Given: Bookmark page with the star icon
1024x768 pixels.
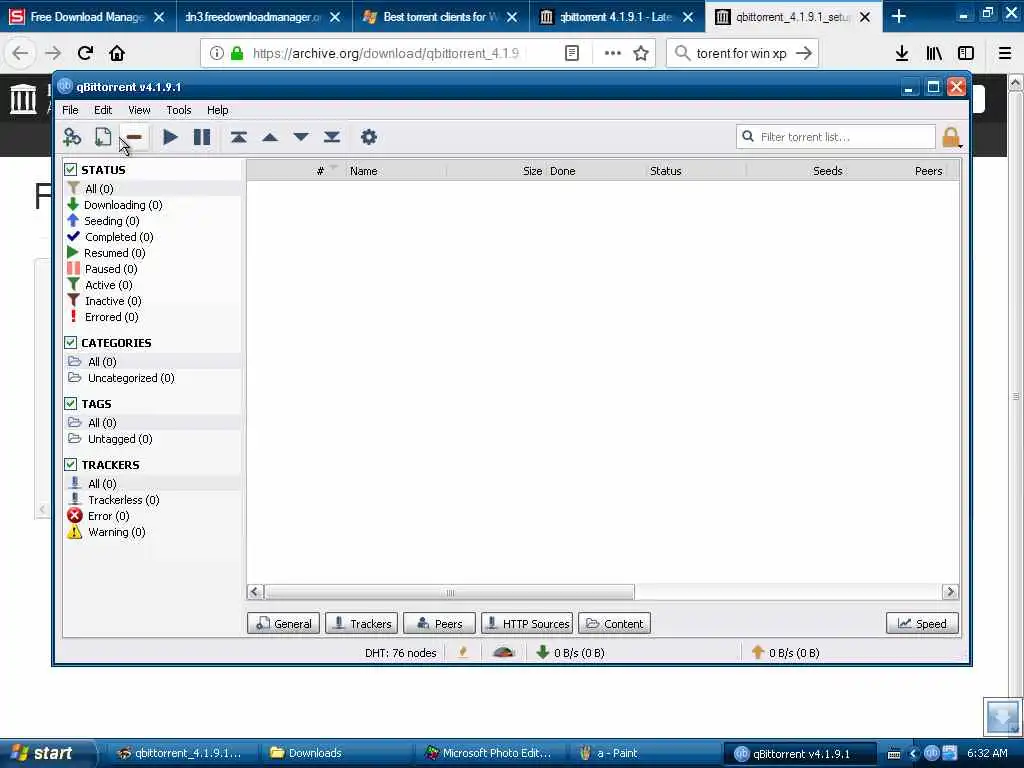Looking at the screenshot, I should (x=641, y=53).
